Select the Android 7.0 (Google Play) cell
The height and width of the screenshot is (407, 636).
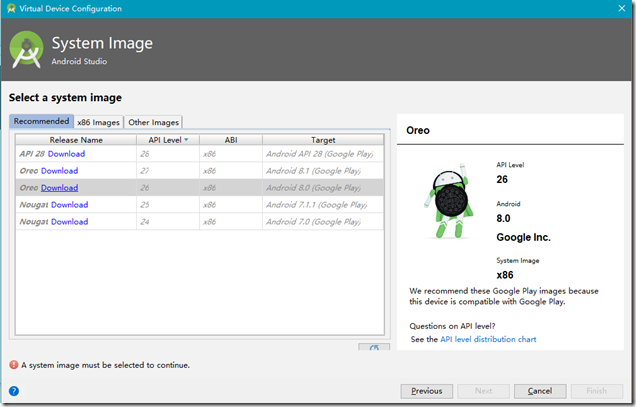(323, 222)
